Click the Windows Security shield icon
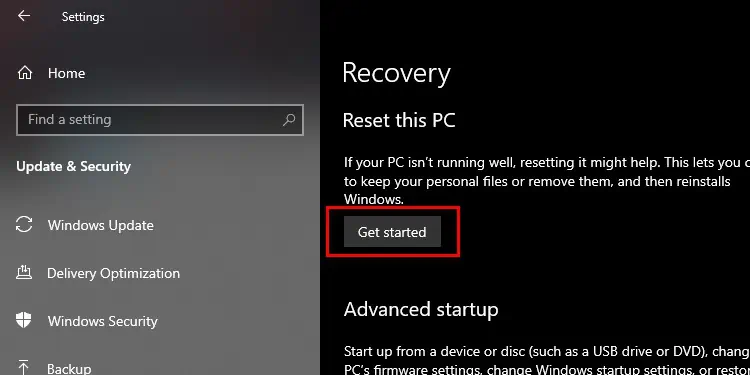 point(24,320)
